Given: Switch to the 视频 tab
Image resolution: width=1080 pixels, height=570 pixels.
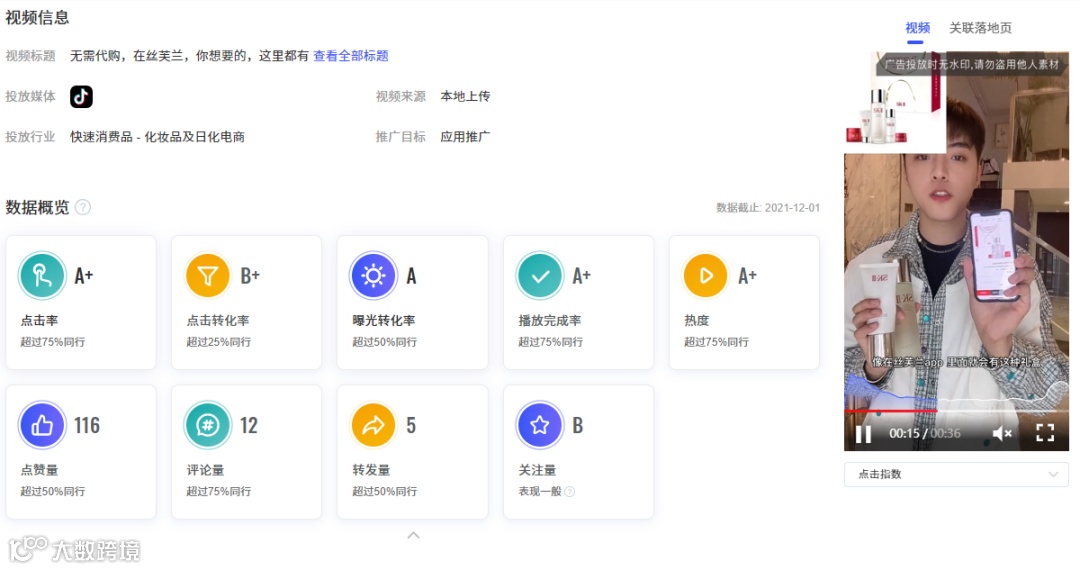Looking at the screenshot, I should point(917,28).
